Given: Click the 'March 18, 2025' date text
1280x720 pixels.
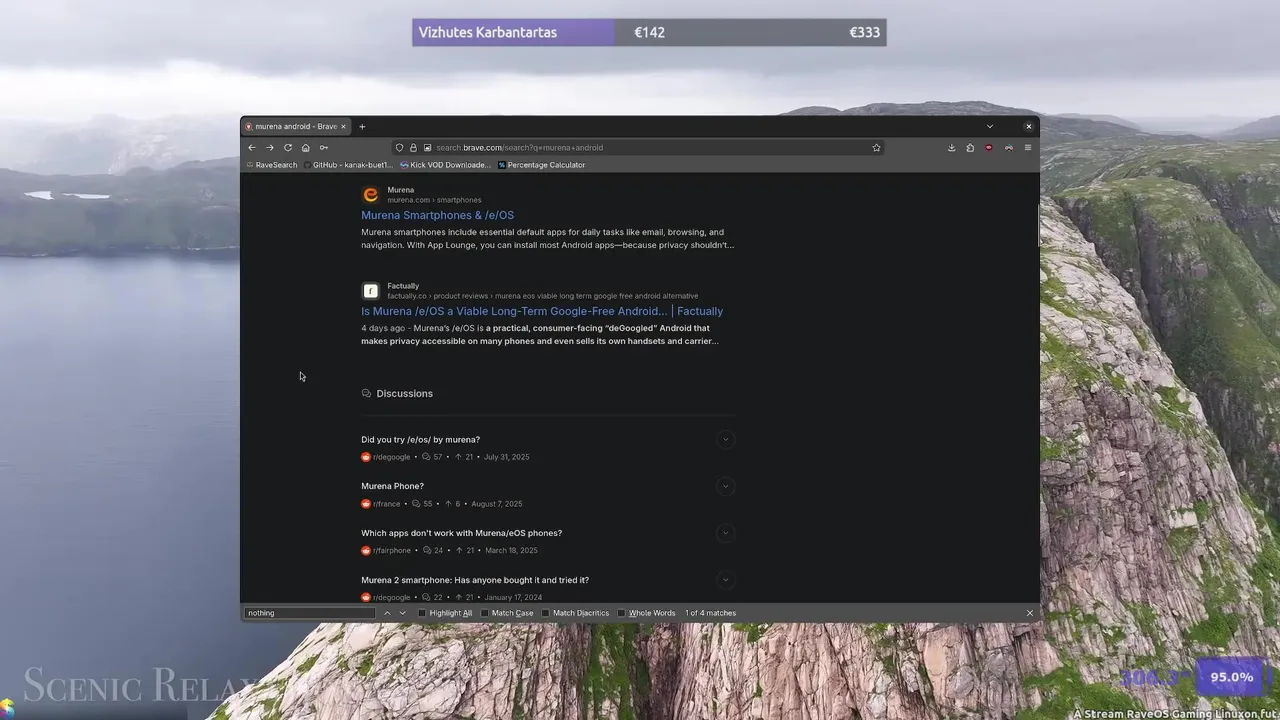Looking at the screenshot, I should point(511,550).
